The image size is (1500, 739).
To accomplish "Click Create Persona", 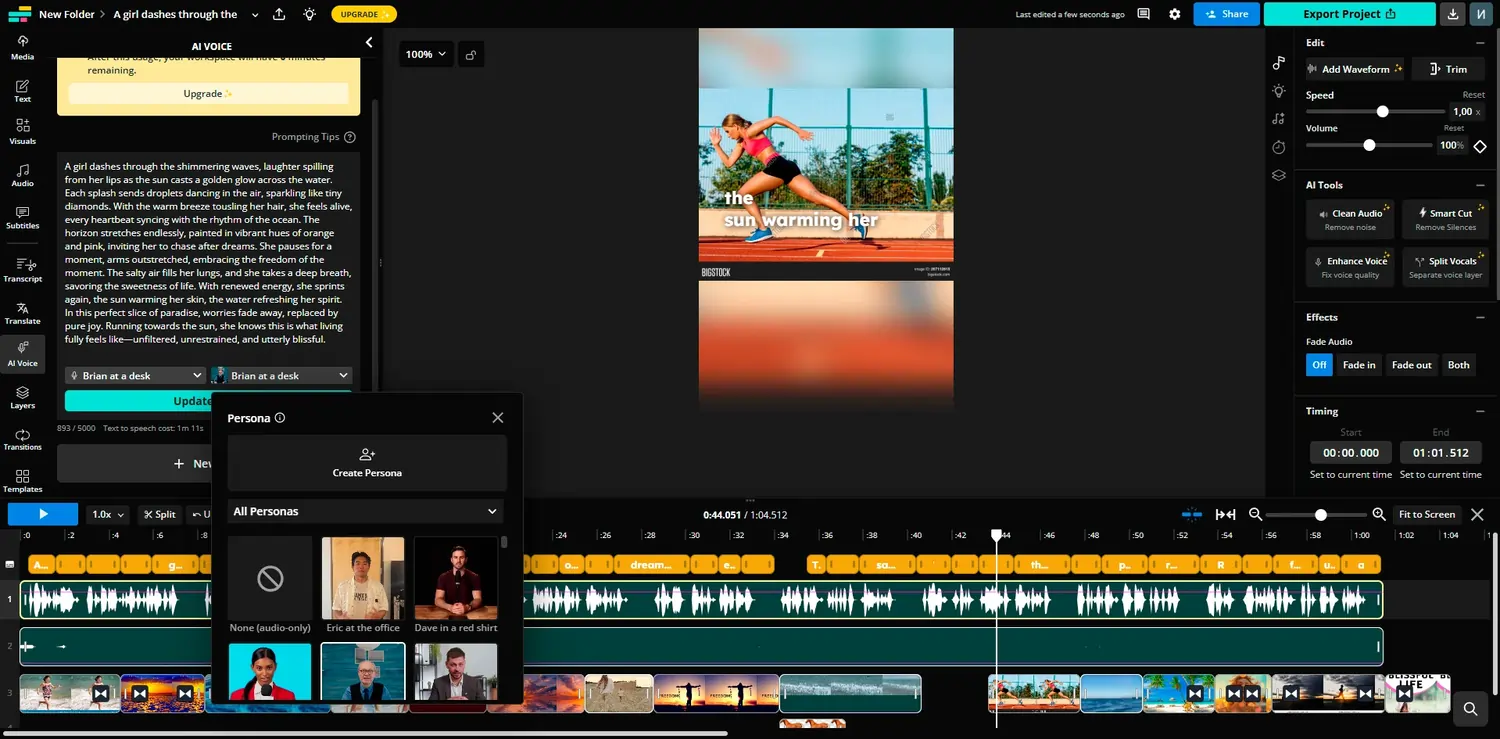I will [367, 462].
